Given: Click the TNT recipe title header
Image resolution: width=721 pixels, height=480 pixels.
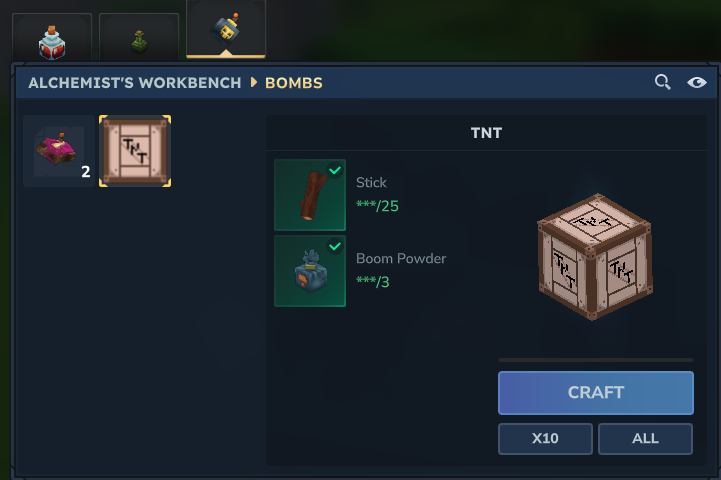Looking at the screenshot, I should (486, 133).
